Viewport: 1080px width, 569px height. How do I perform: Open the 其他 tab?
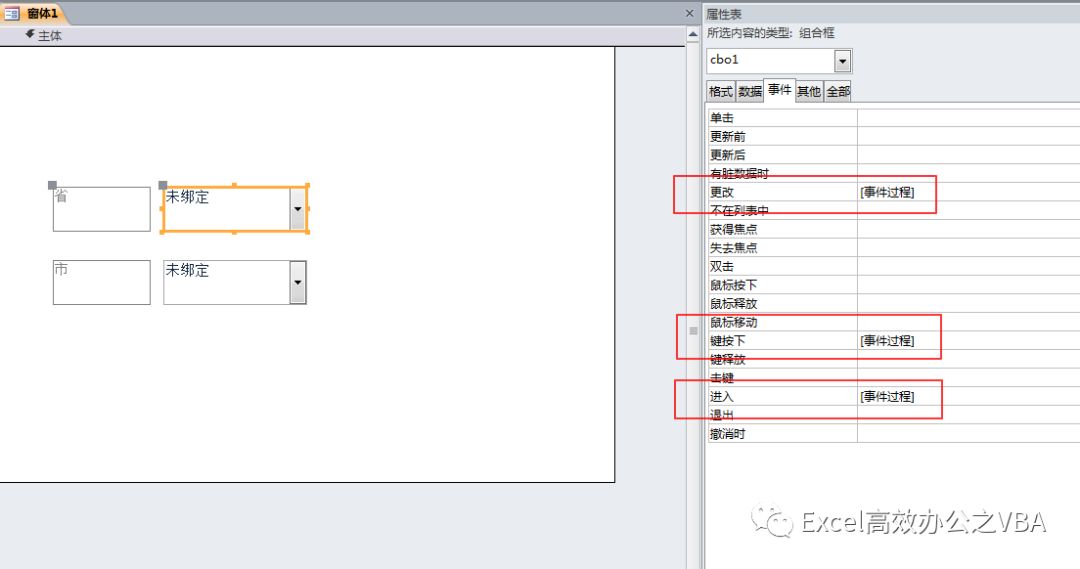809,91
